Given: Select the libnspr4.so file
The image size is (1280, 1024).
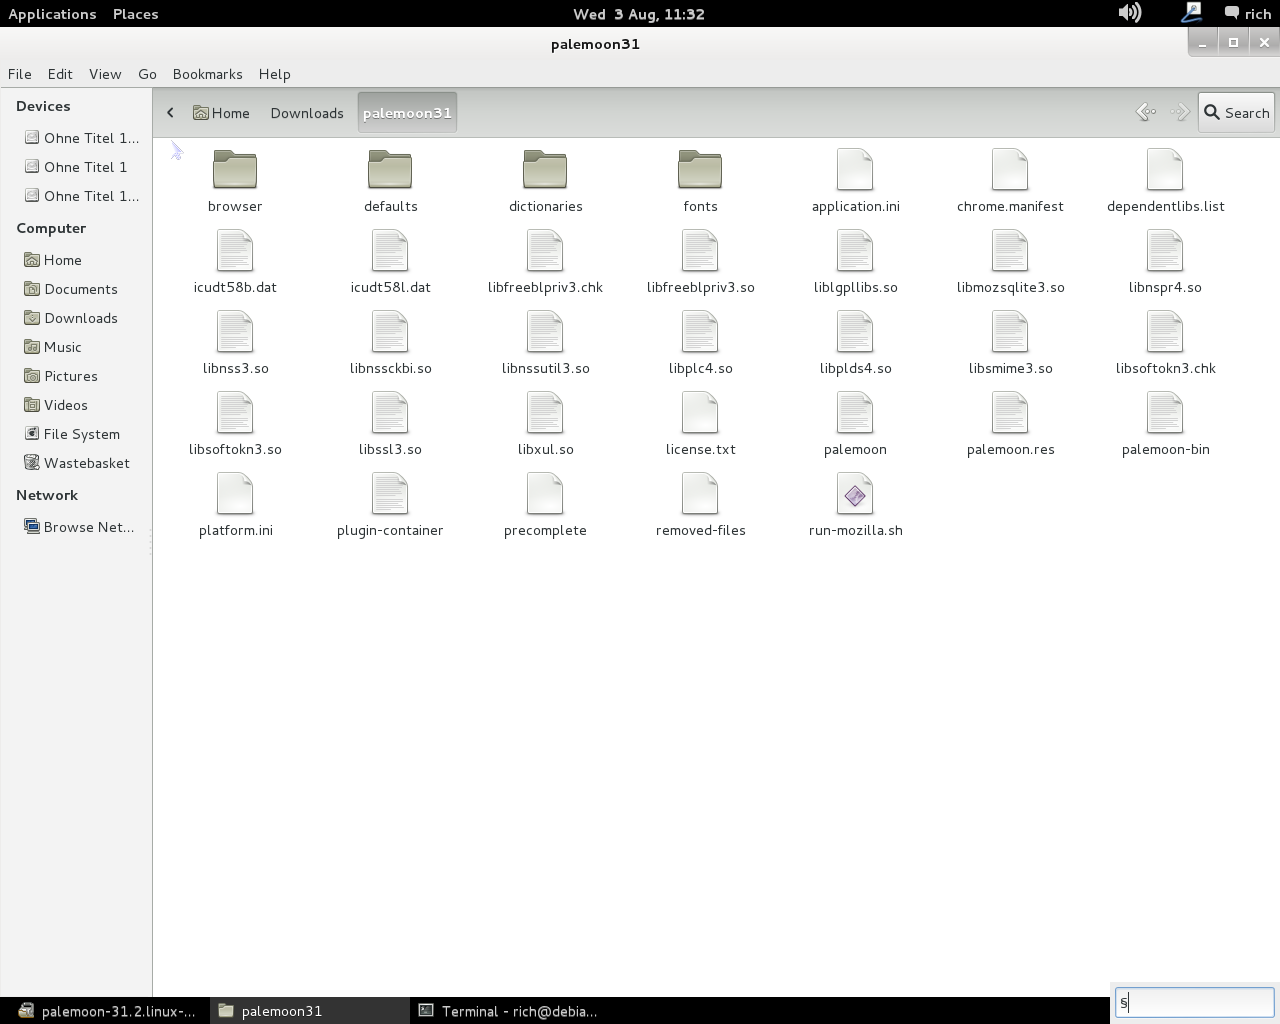Looking at the screenshot, I should pyautogui.click(x=1165, y=262).
